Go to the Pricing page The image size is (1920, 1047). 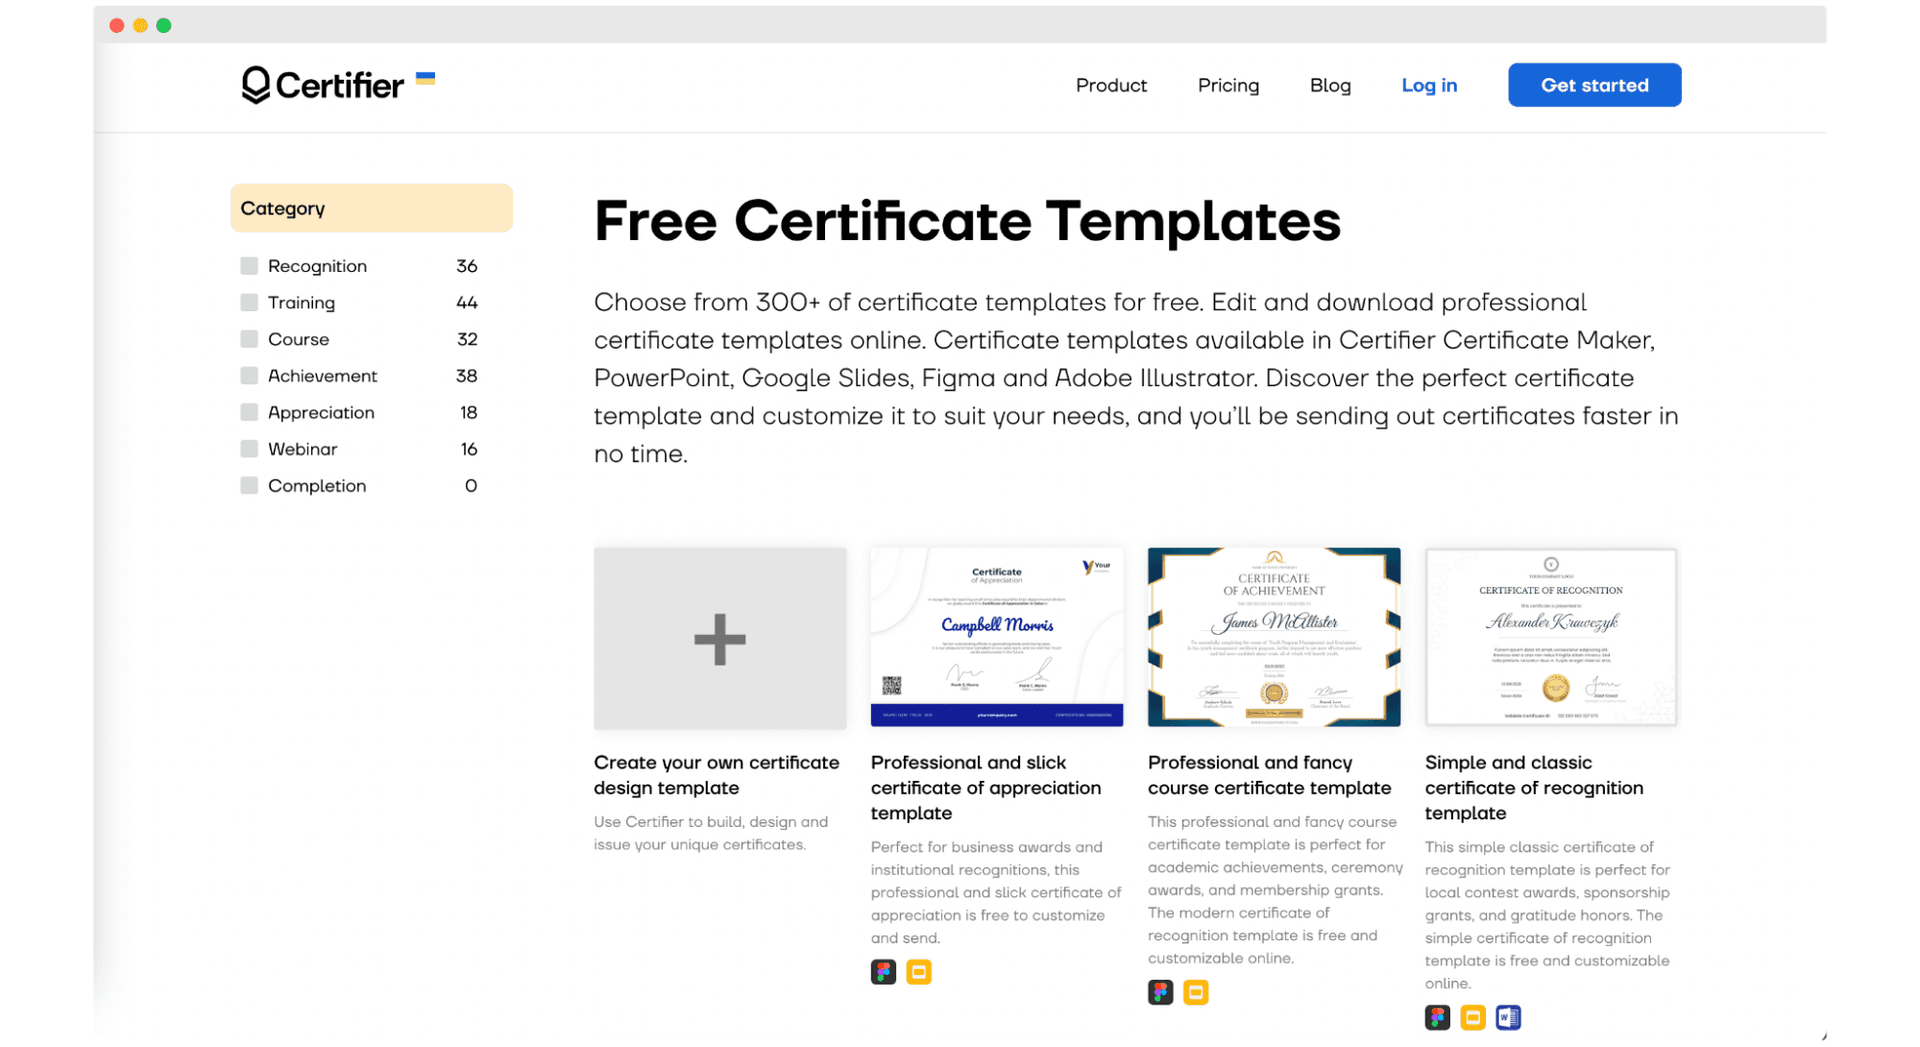pos(1228,85)
